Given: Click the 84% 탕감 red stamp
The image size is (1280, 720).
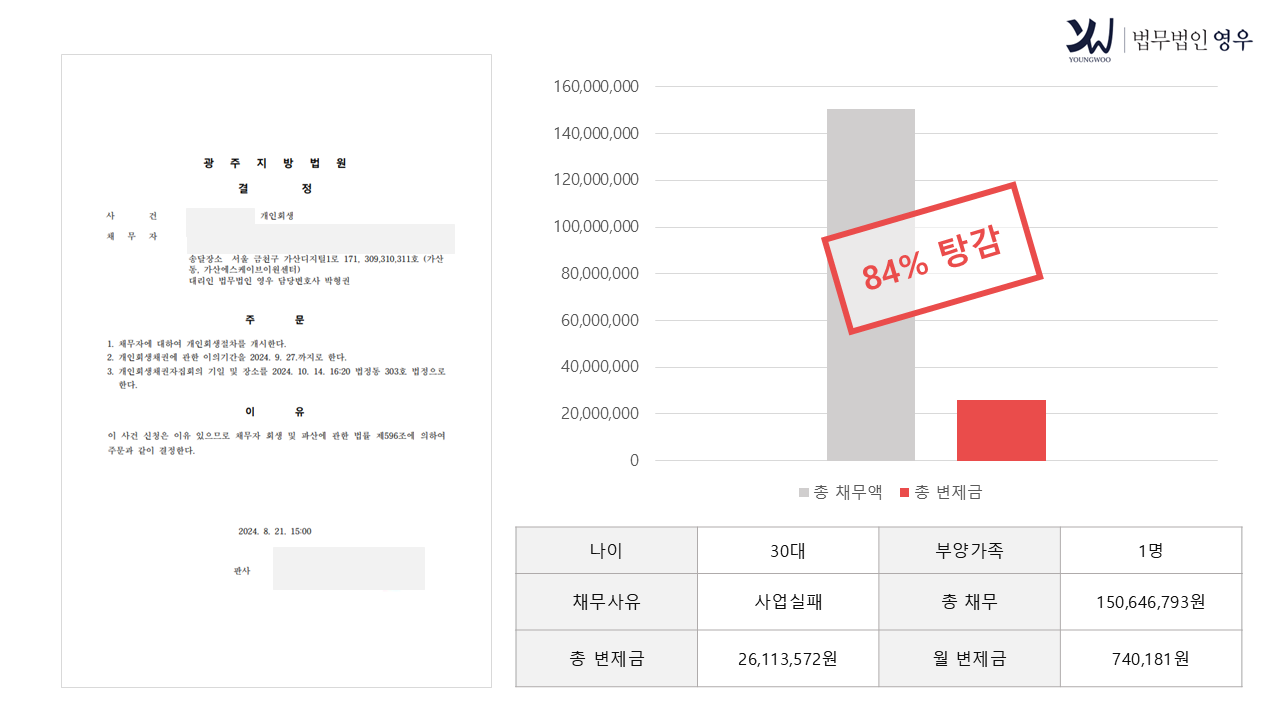Looking at the screenshot, I should pos(932,258).
